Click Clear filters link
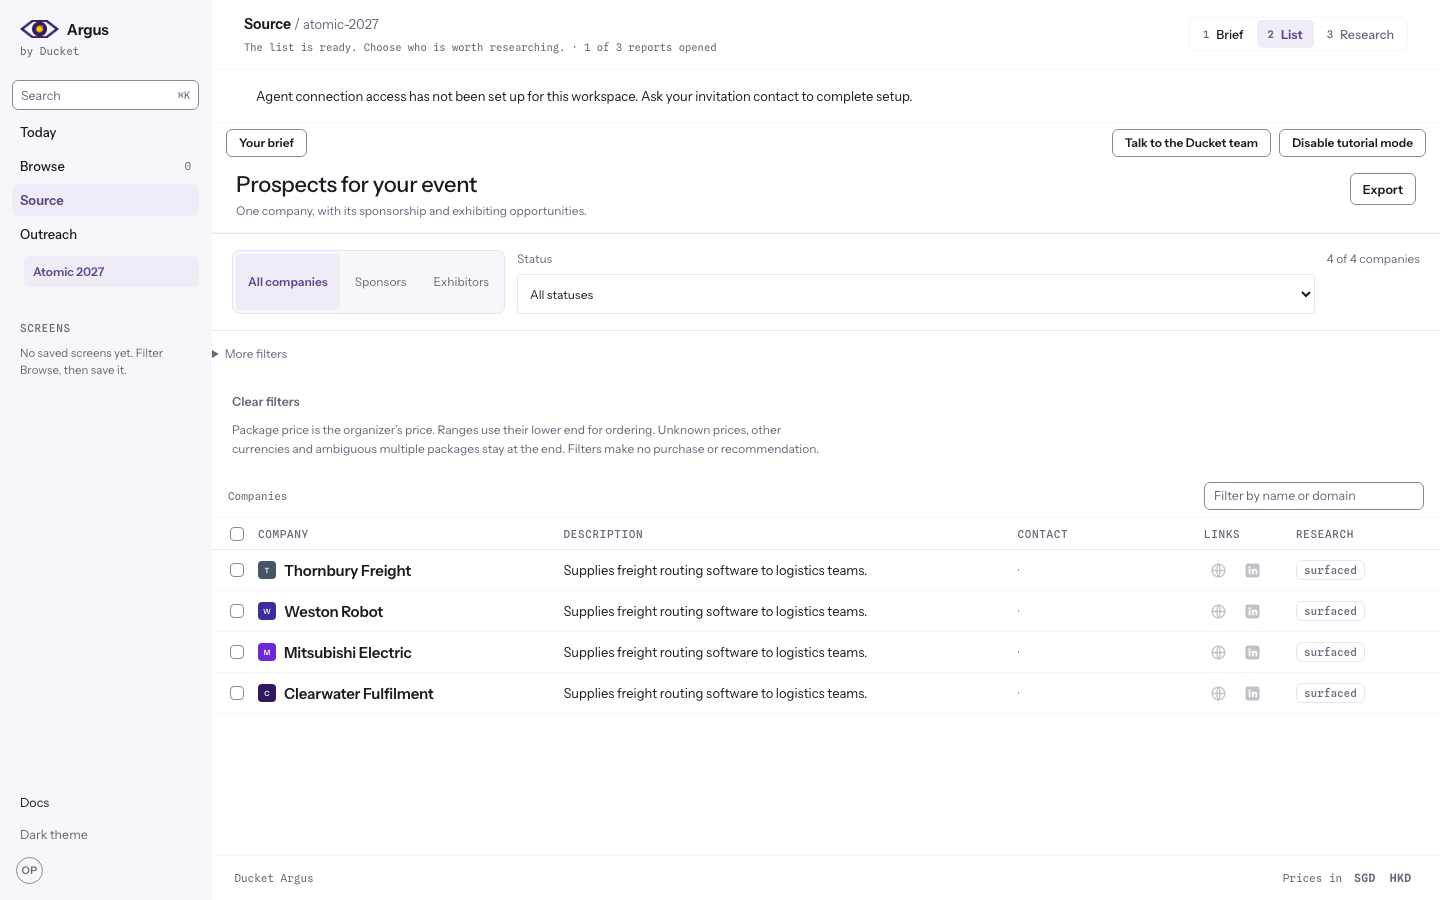The height and width of the screenshot is (900, 1440). click(x=266, y=402)
